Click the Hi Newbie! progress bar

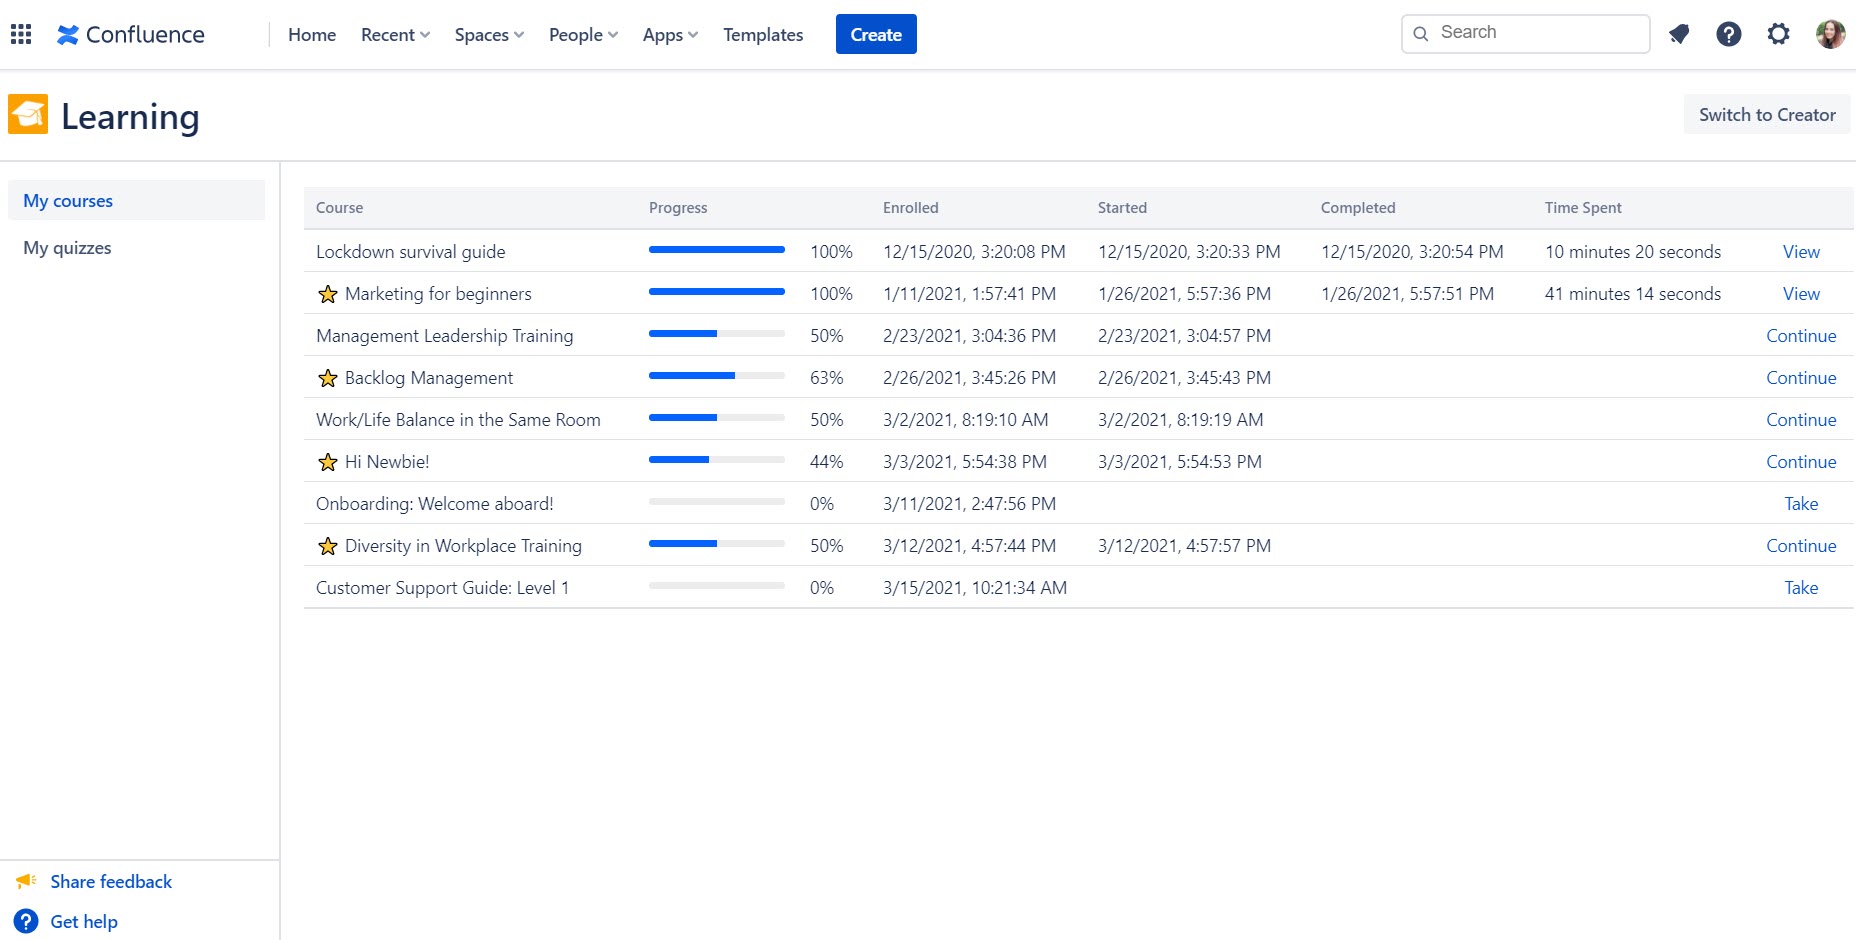pyautogui.click(x=716, y=460)
